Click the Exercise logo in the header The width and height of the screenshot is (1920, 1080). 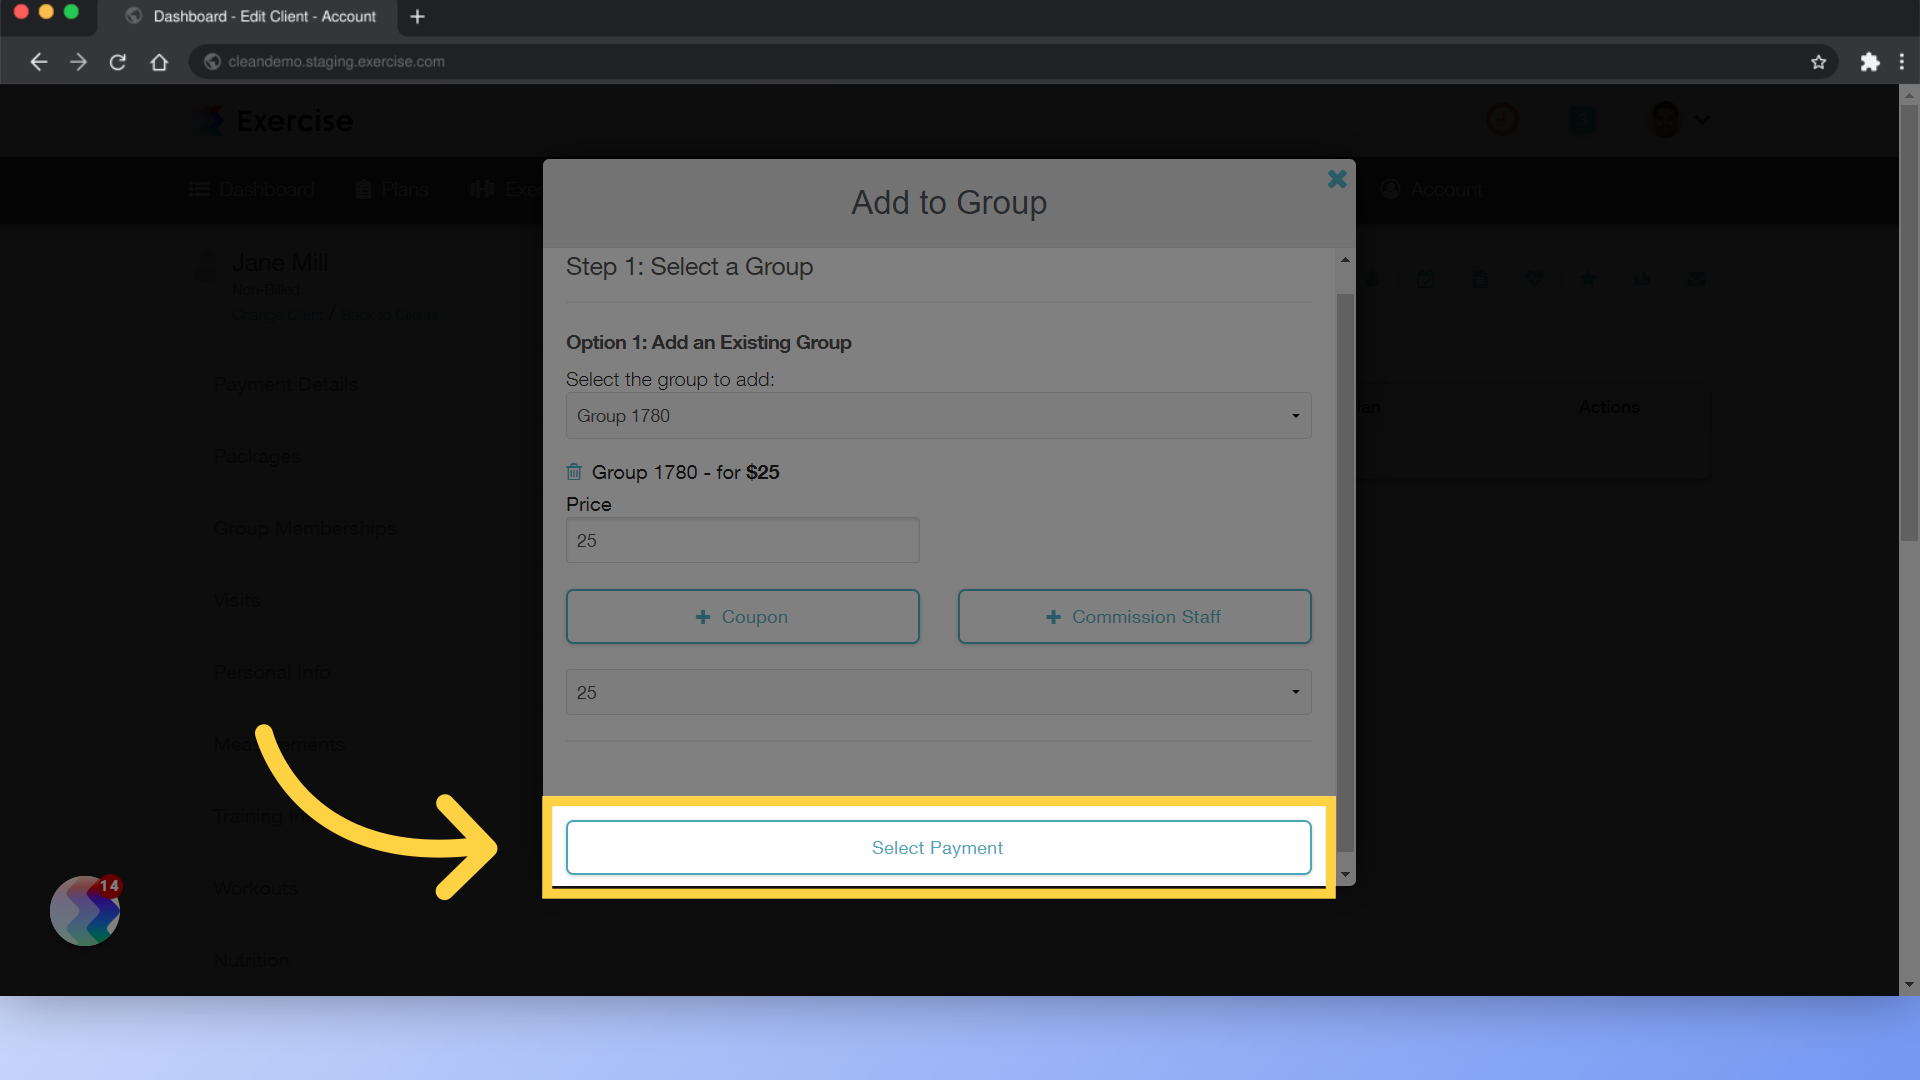coord(273,121)
